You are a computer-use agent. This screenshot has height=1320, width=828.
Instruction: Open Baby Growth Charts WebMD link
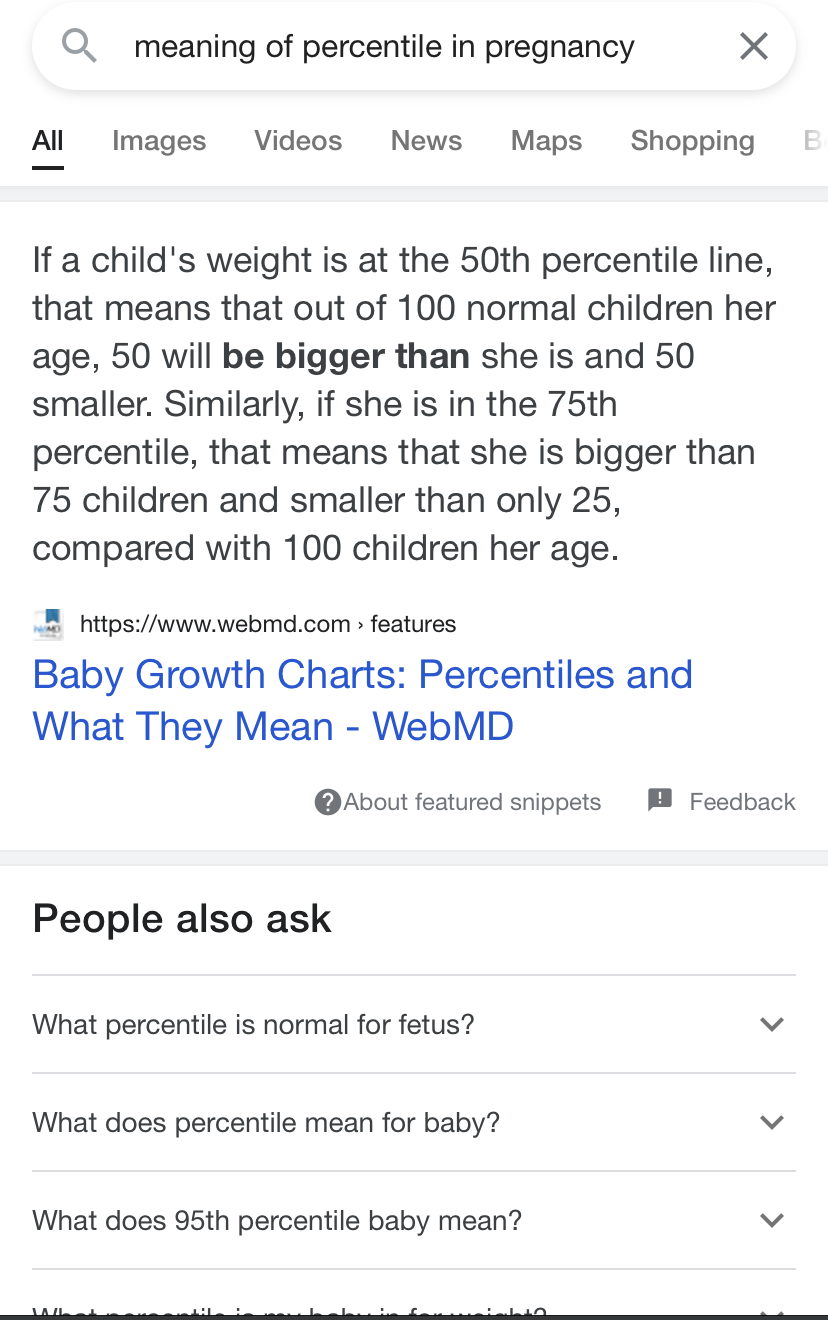click(362, 700)
